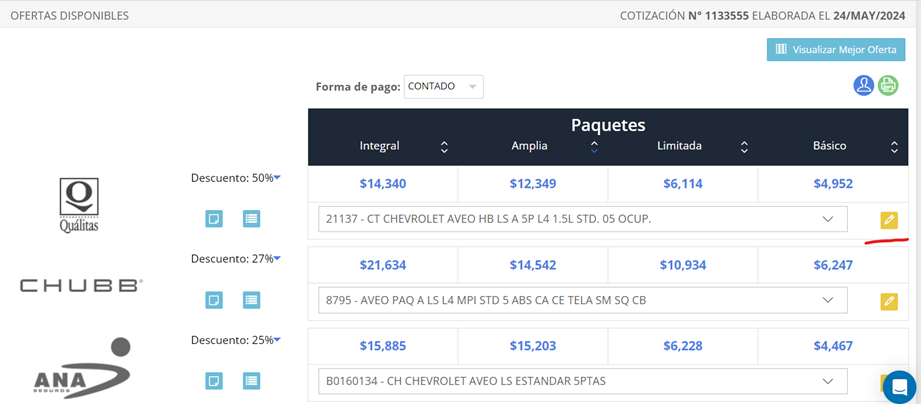Image resolution: width=921 pixels, height=404 pixels.
Task: Select Quálitas Integral price $14,340
Action: coord(383,184)
